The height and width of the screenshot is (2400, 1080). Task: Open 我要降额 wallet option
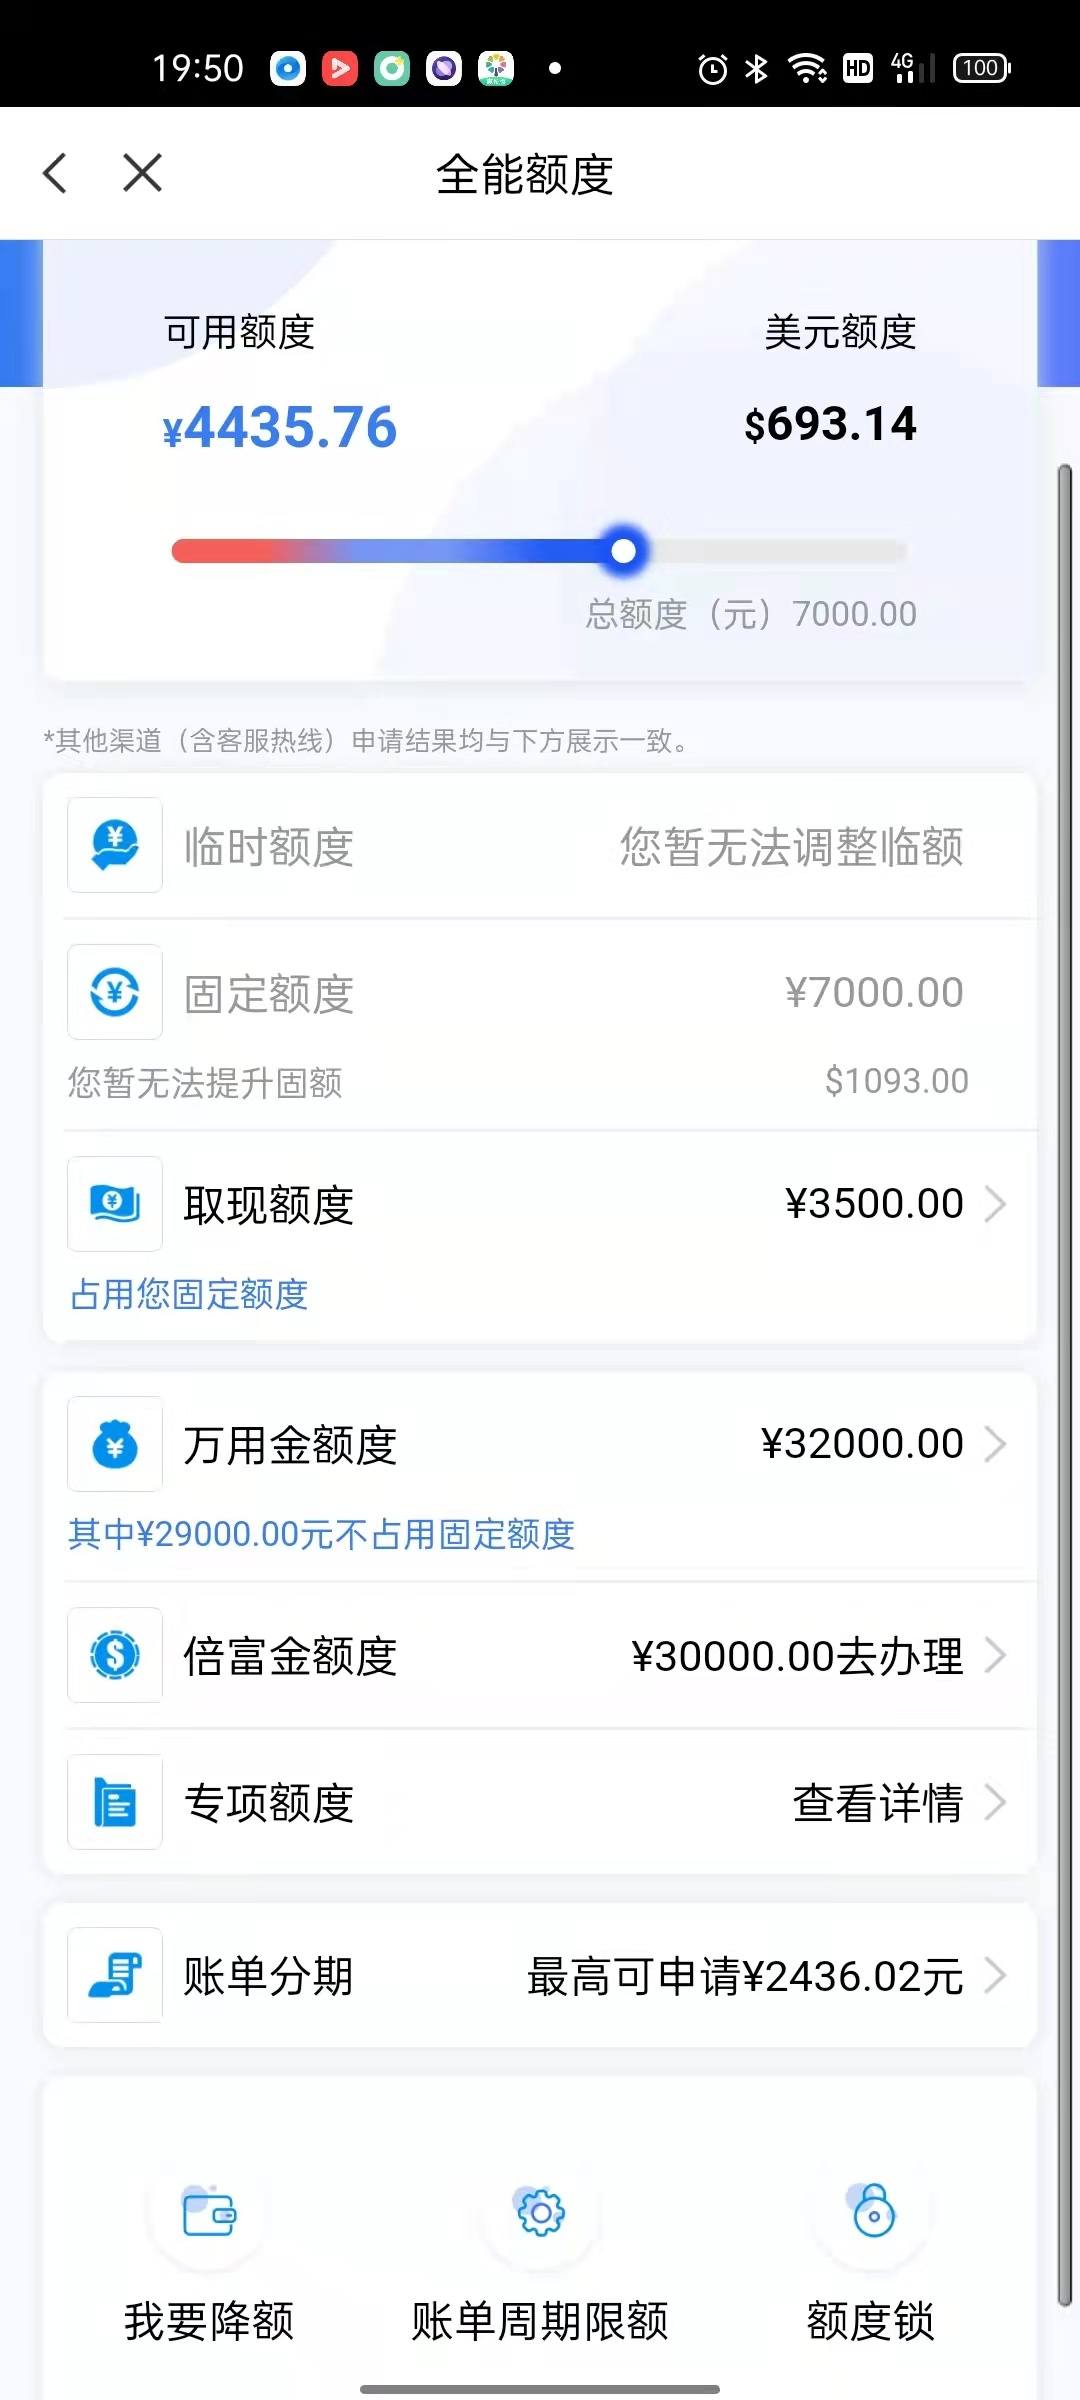click(x=209, y=2262)
